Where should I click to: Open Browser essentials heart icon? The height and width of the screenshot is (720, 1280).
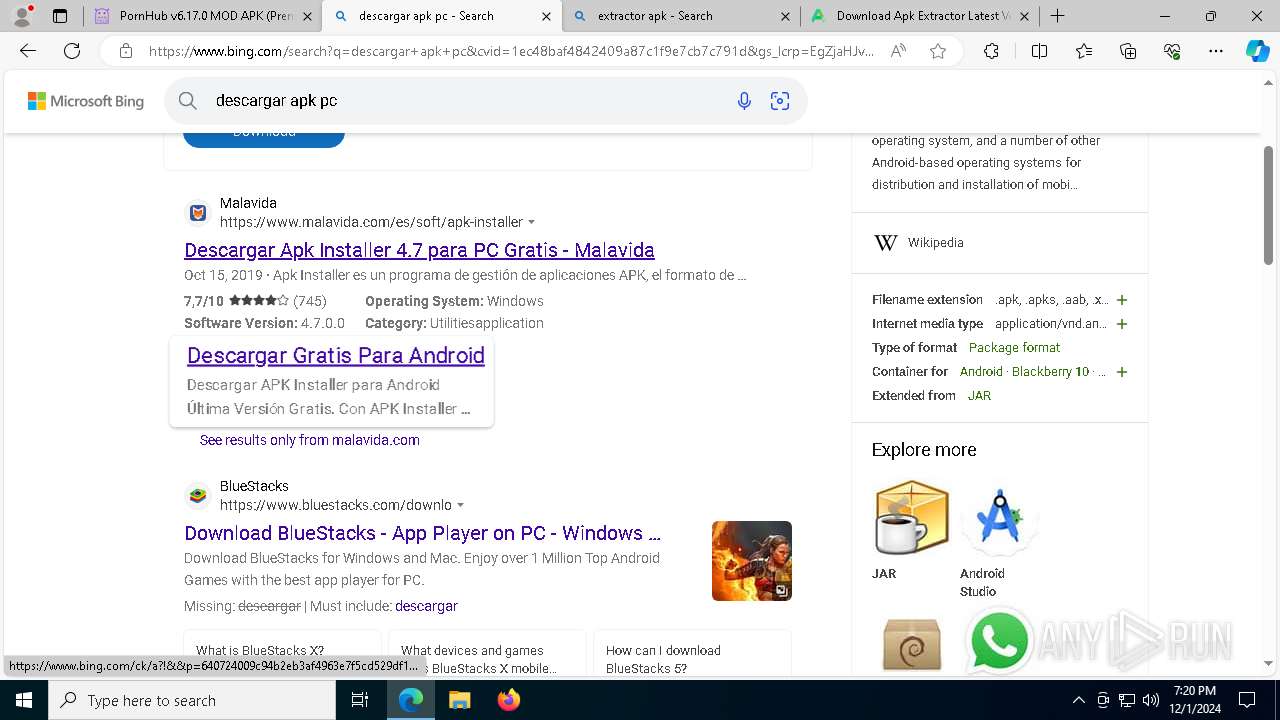1172,51
